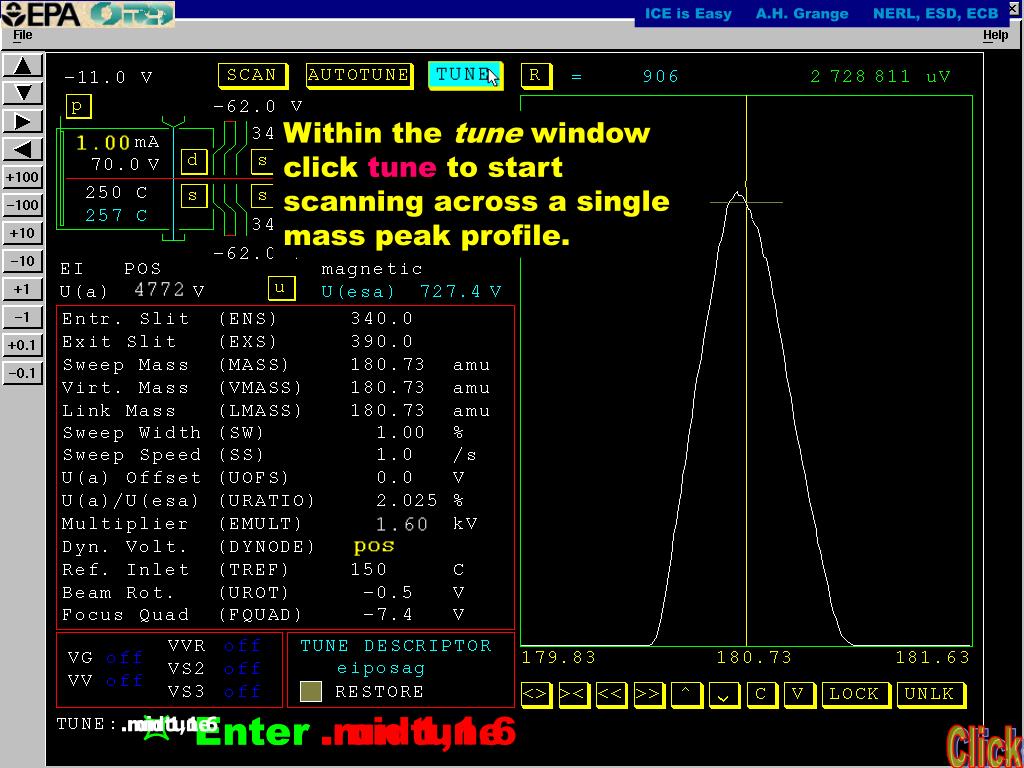This screenshot has width=1024, height=768.
Task: Decrease value with the -10 button
Action: point(23,262)
